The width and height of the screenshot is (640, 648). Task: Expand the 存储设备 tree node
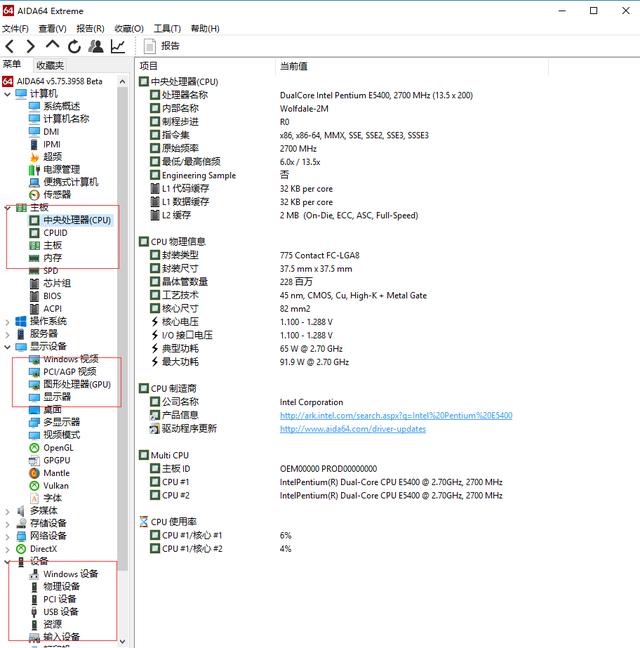[7, 524]
